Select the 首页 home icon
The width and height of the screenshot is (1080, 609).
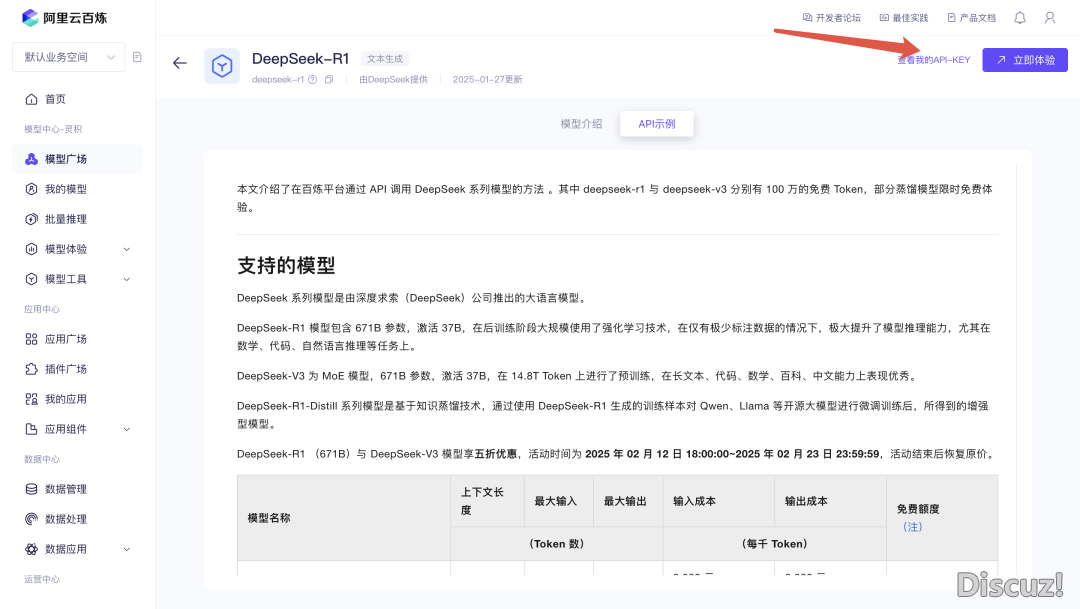click(31, 99)
